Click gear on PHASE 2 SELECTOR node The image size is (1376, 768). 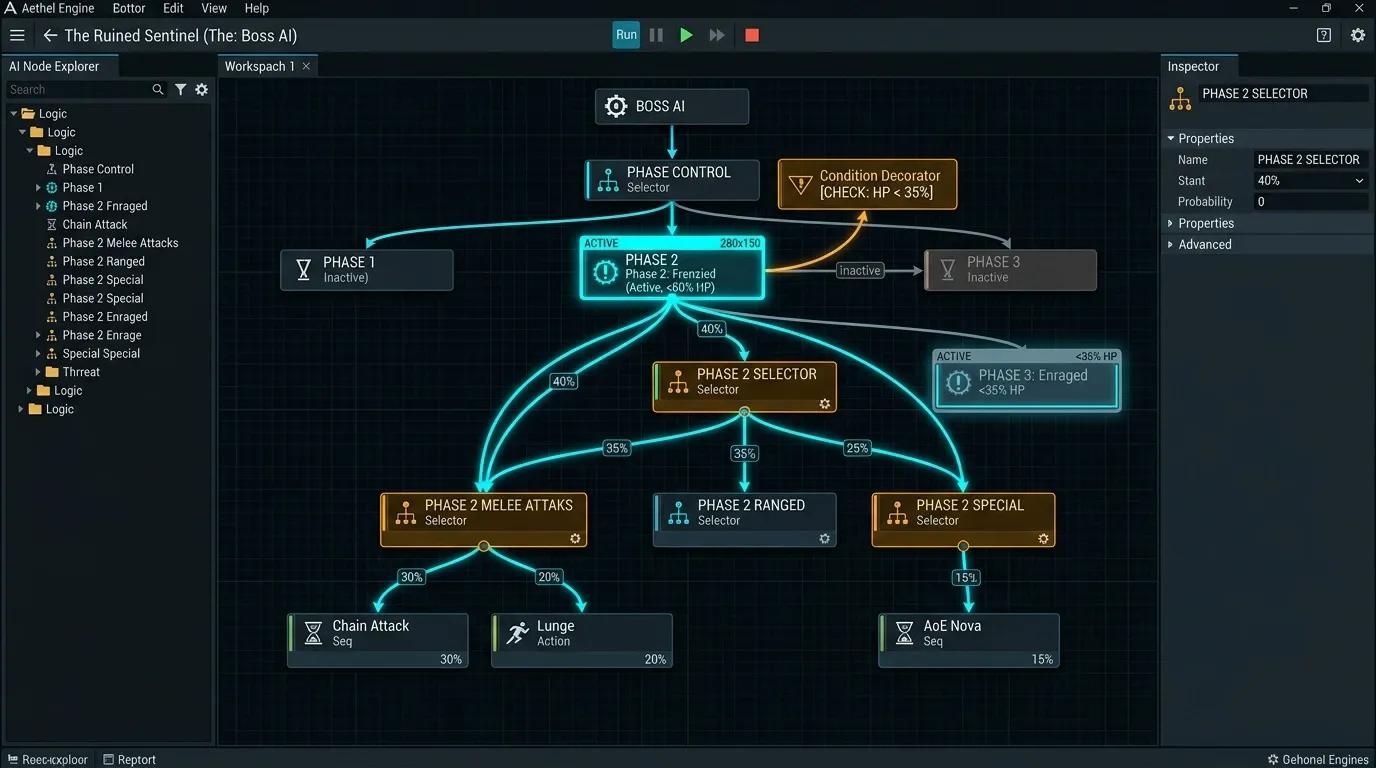(x=825, y=404)
